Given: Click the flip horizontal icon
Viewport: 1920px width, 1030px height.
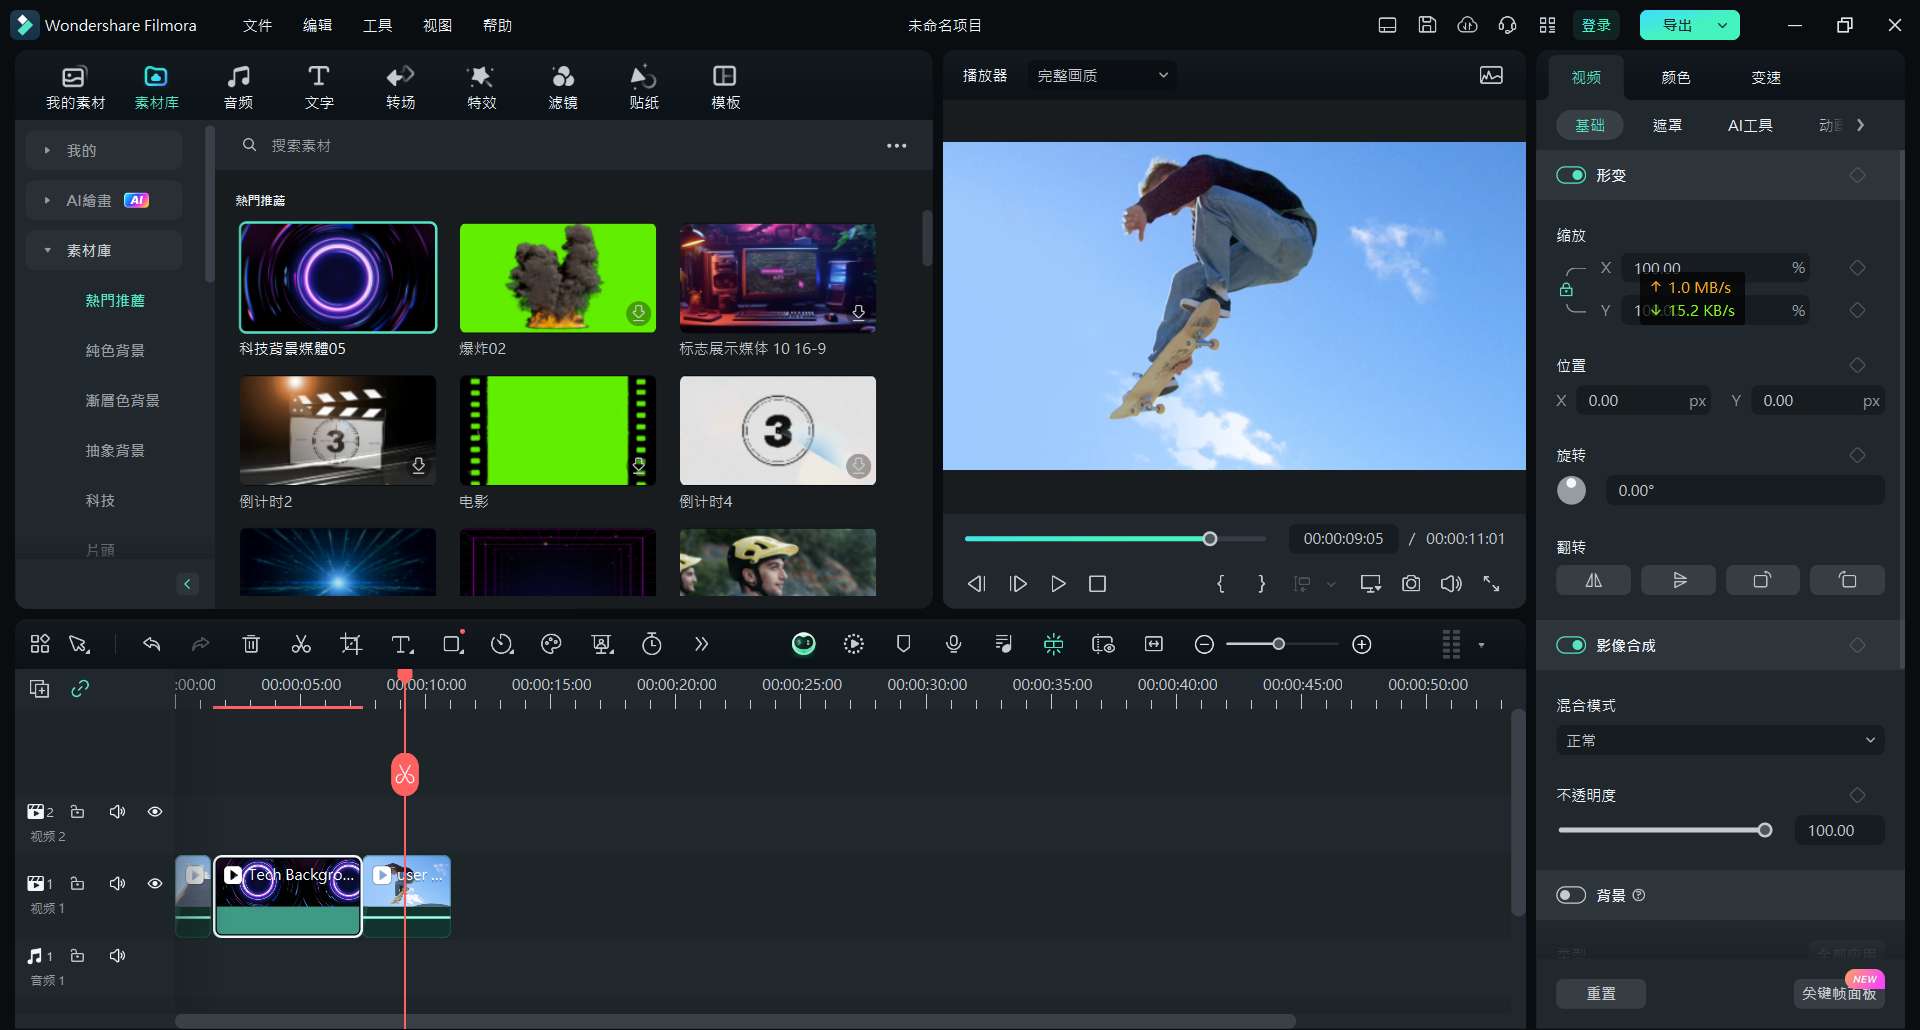Looking at the screenshot, I should point(1593,581).
